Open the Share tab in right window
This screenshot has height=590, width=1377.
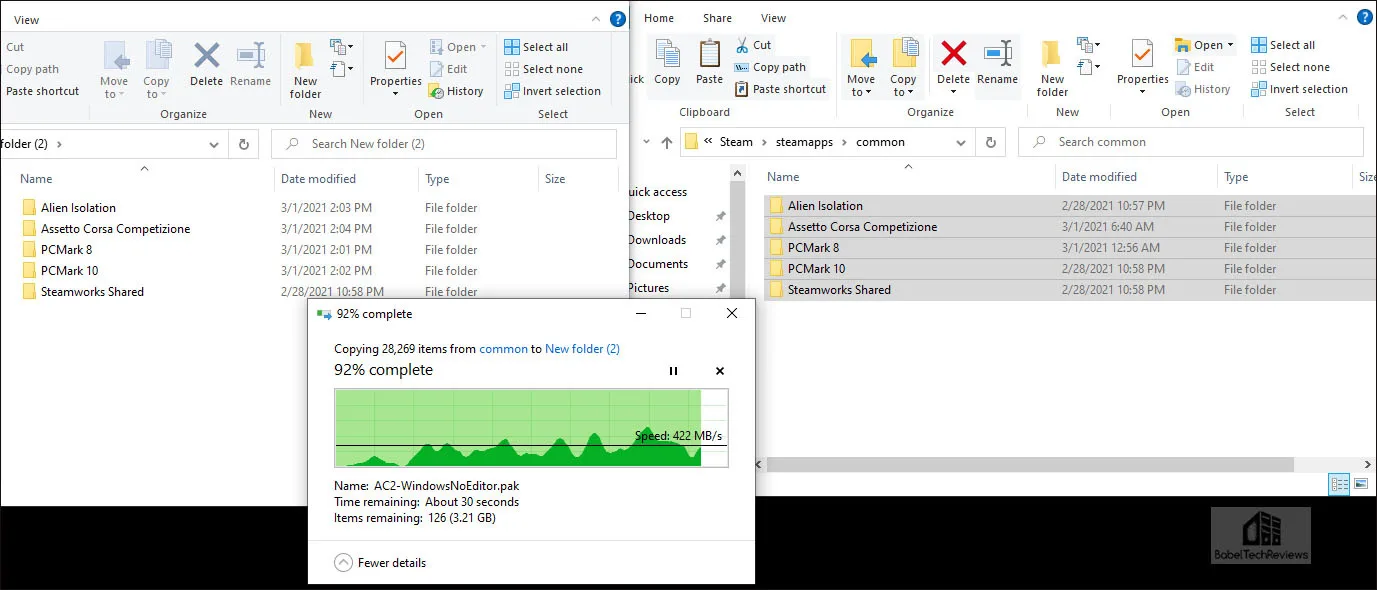point(717,18)
